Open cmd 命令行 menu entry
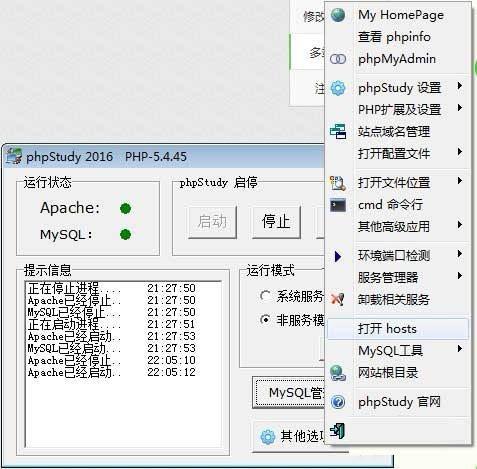 (x=398, y=205)
